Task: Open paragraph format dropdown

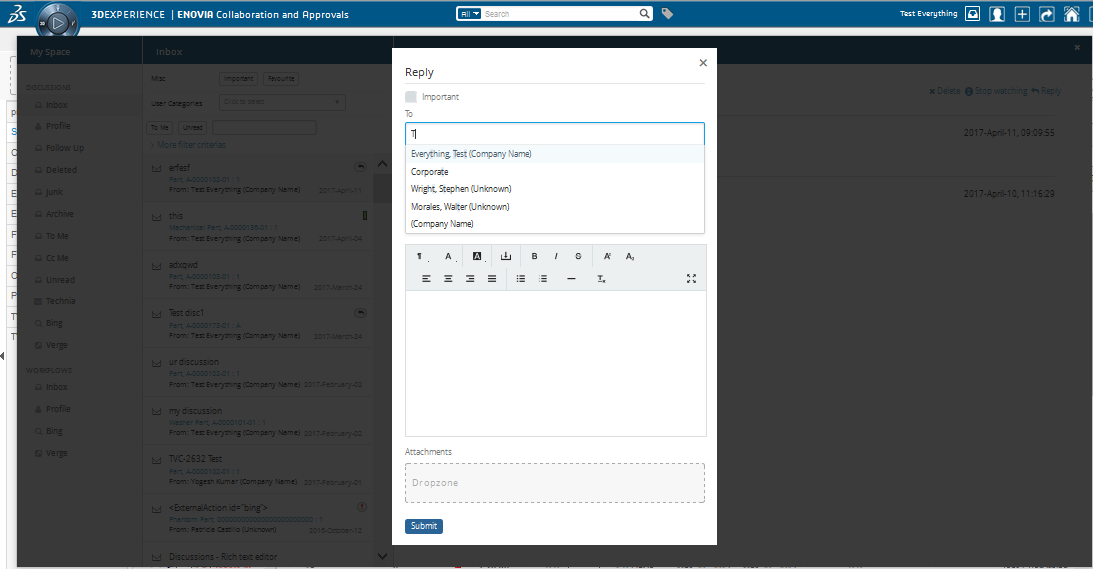Action: 421,257
